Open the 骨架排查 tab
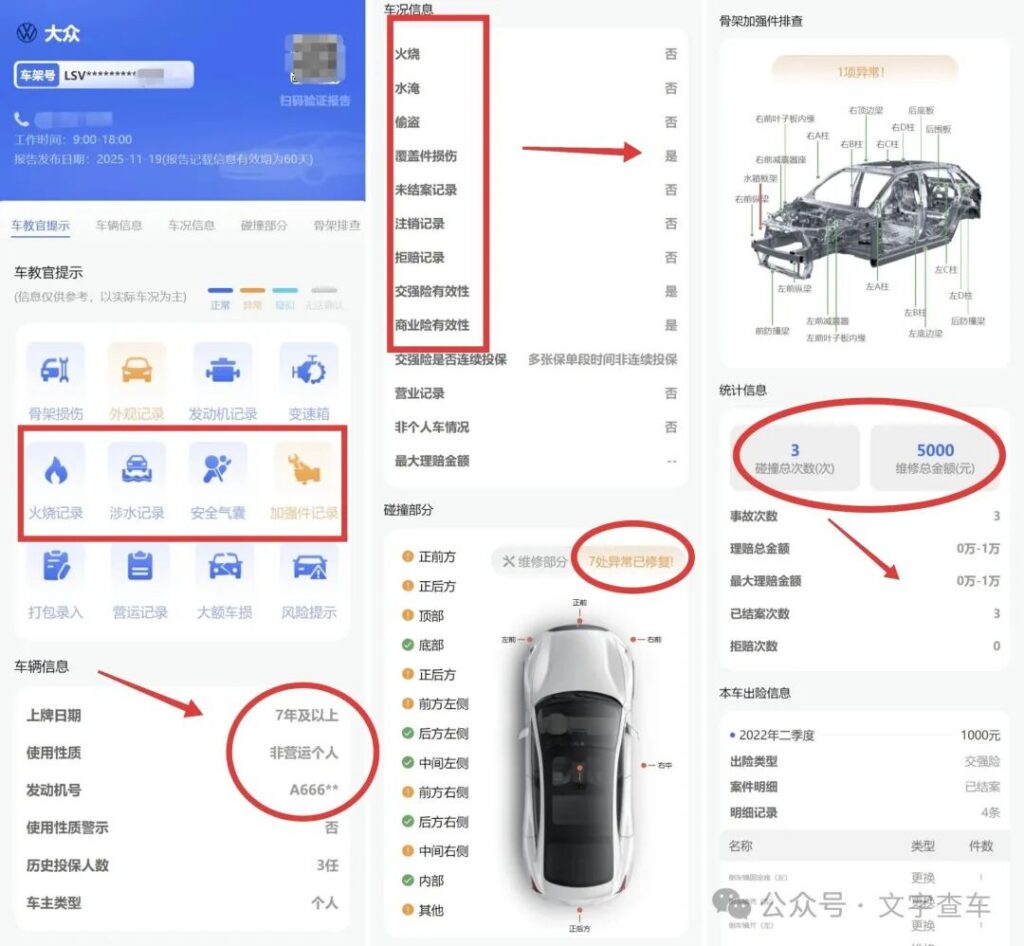The height and width of the screenshot is (946, 1024). pos(338,226)
